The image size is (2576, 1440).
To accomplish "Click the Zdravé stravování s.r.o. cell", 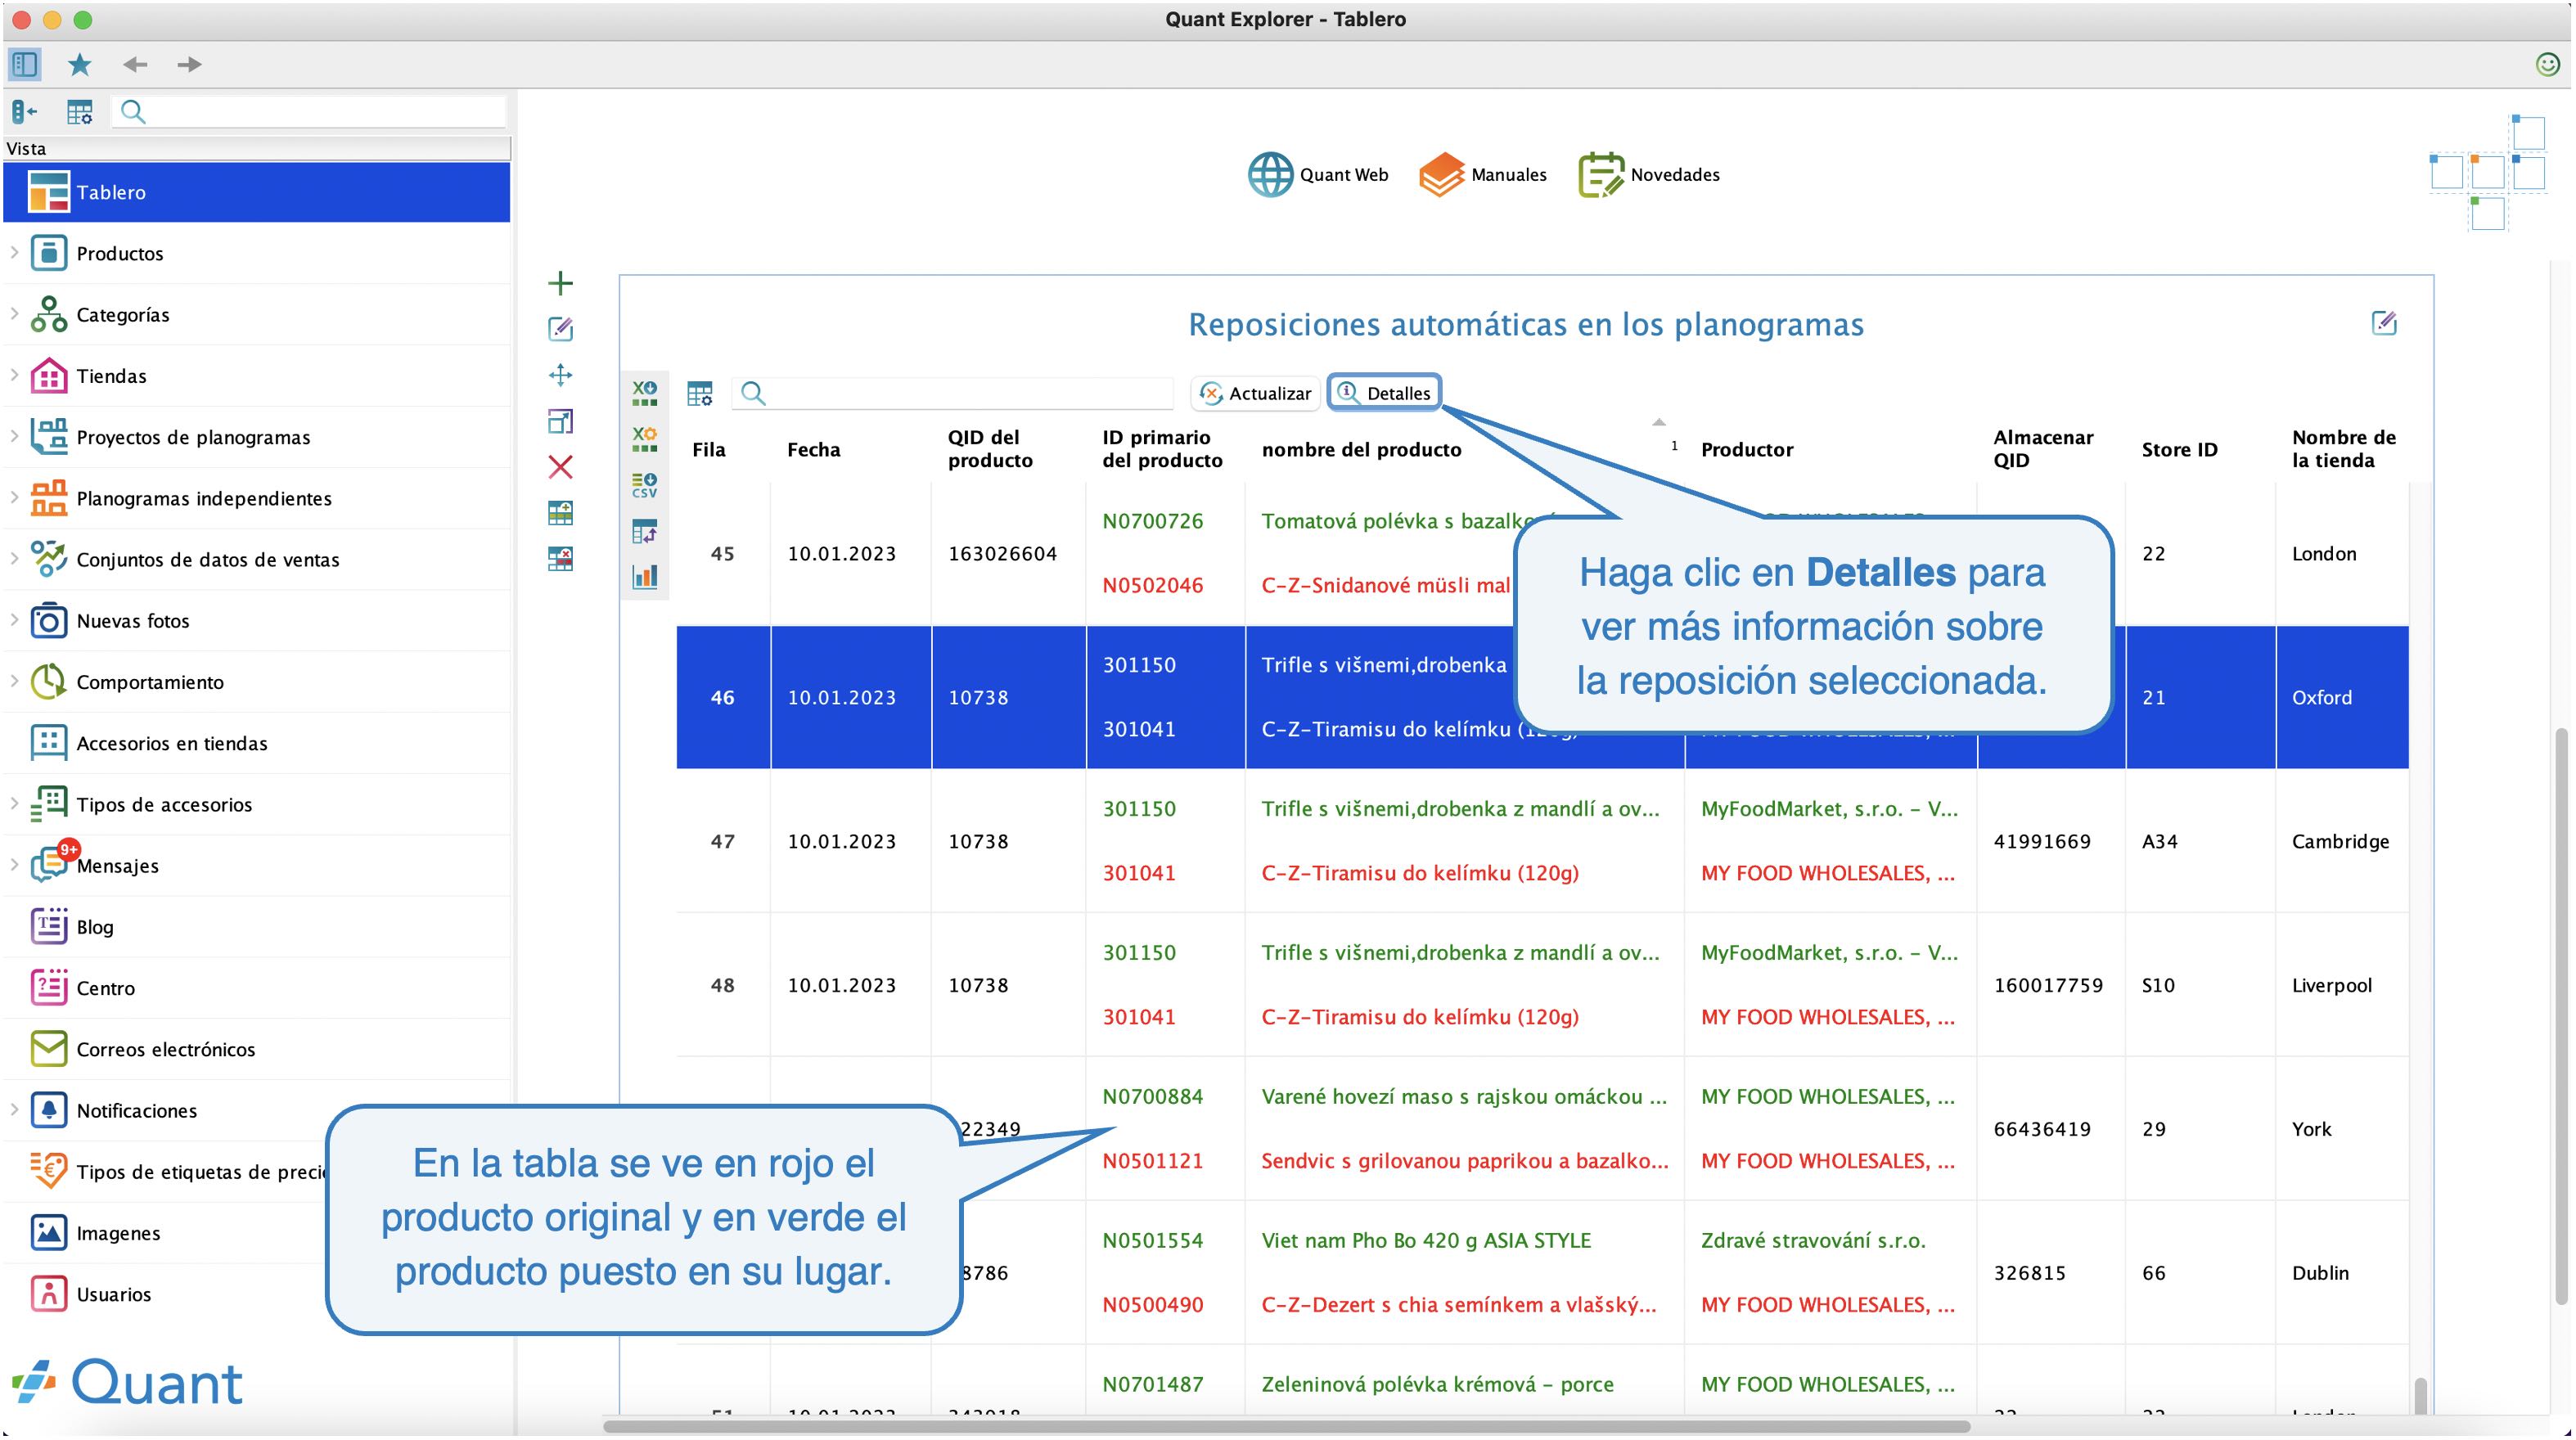I will click(1812, 1240).
